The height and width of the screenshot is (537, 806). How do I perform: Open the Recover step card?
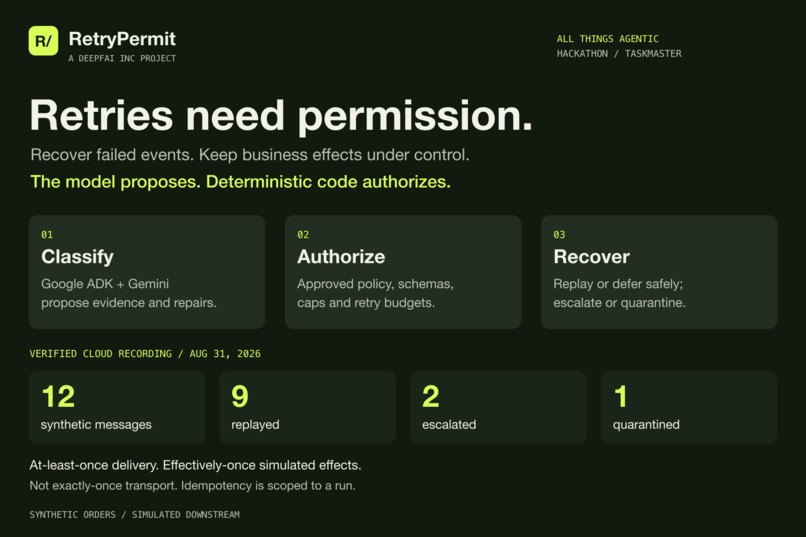[659, 272]
